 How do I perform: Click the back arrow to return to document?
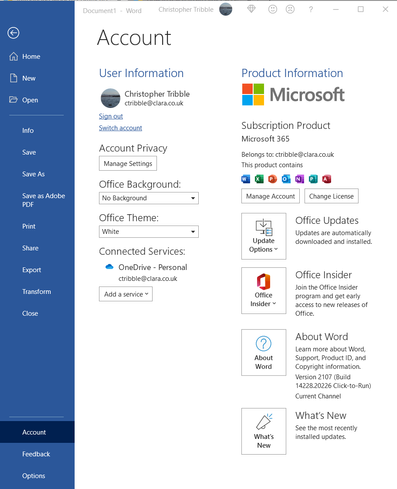coord(13,33)
